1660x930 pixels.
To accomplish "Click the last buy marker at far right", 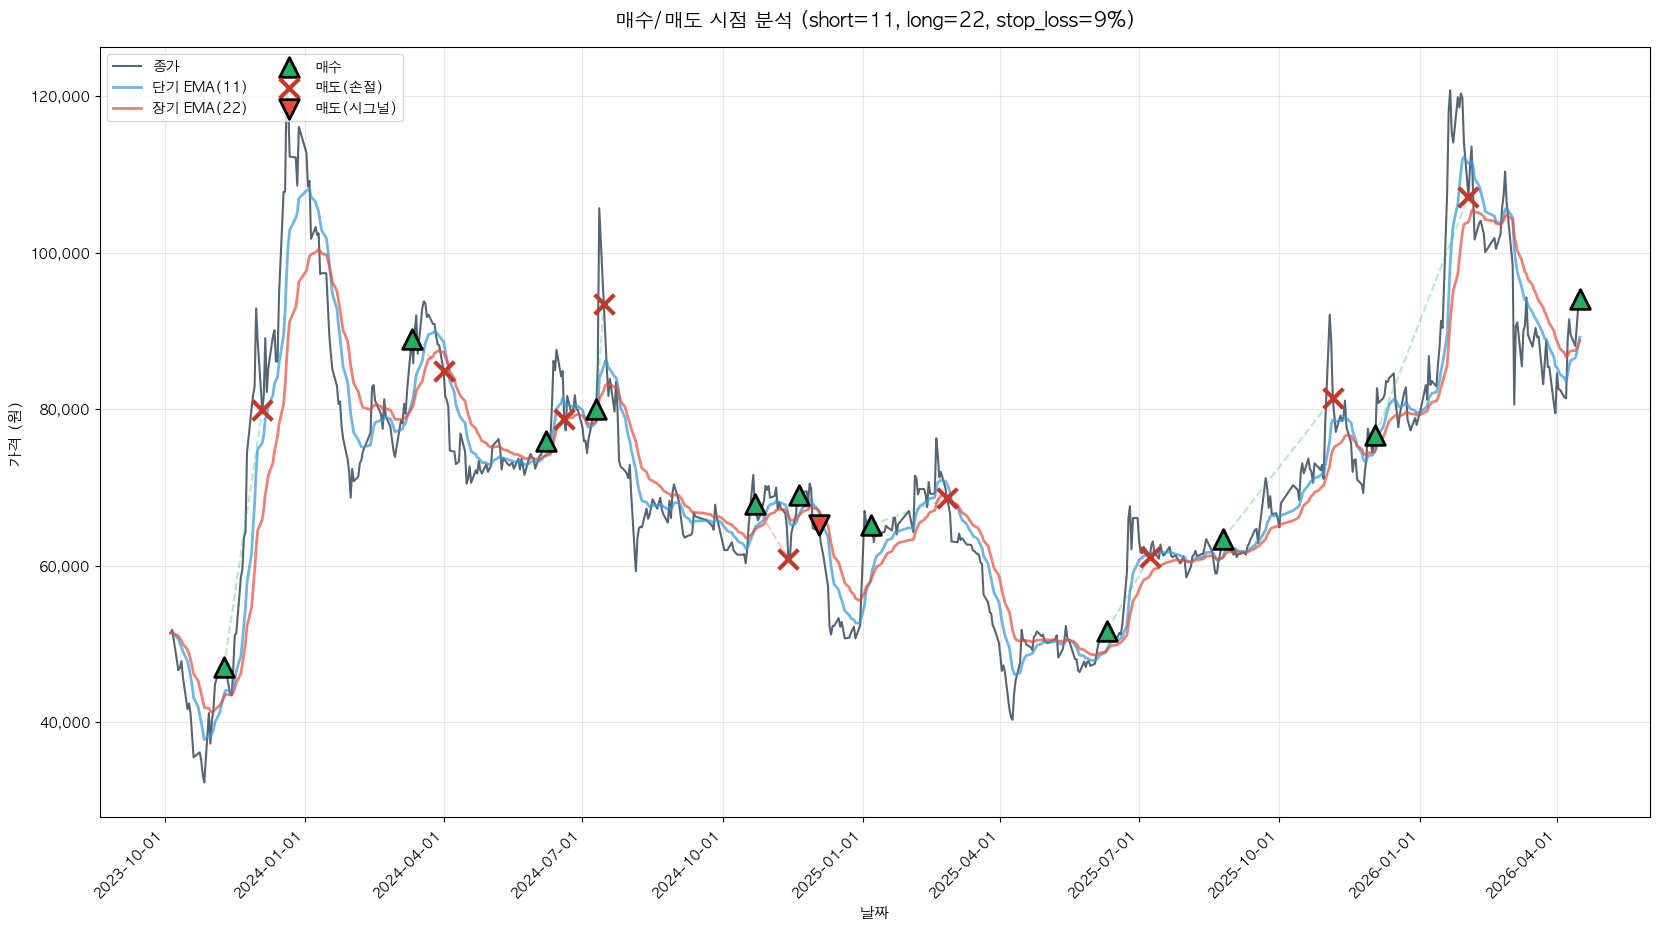I will tap(1580, 300).
